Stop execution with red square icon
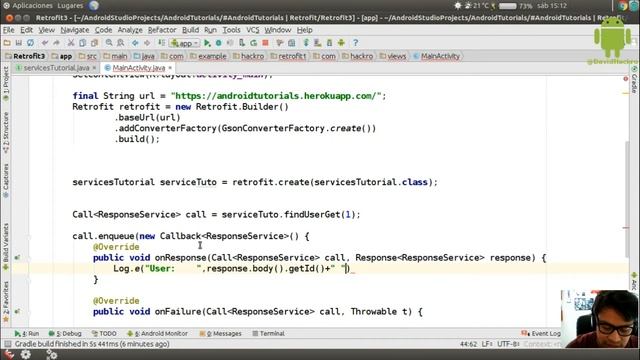The height and width of the screenshot is (360, 640). click(x=265, y=43)
